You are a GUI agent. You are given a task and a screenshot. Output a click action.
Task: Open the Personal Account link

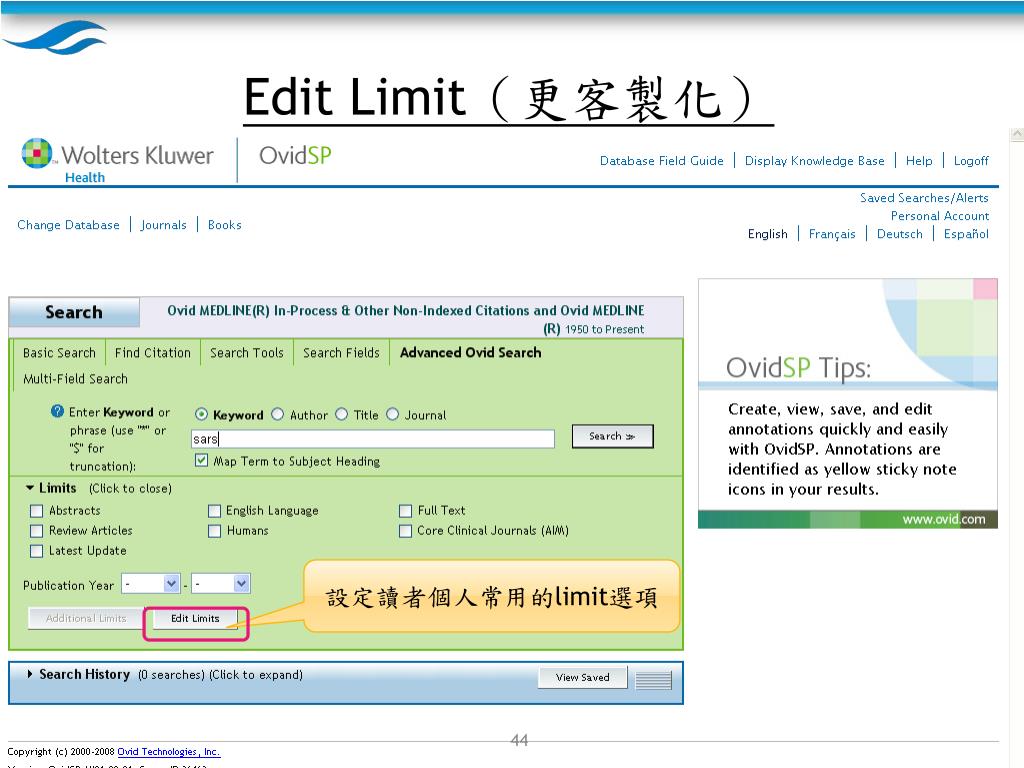pyautogui.click(x=940, y=216)
